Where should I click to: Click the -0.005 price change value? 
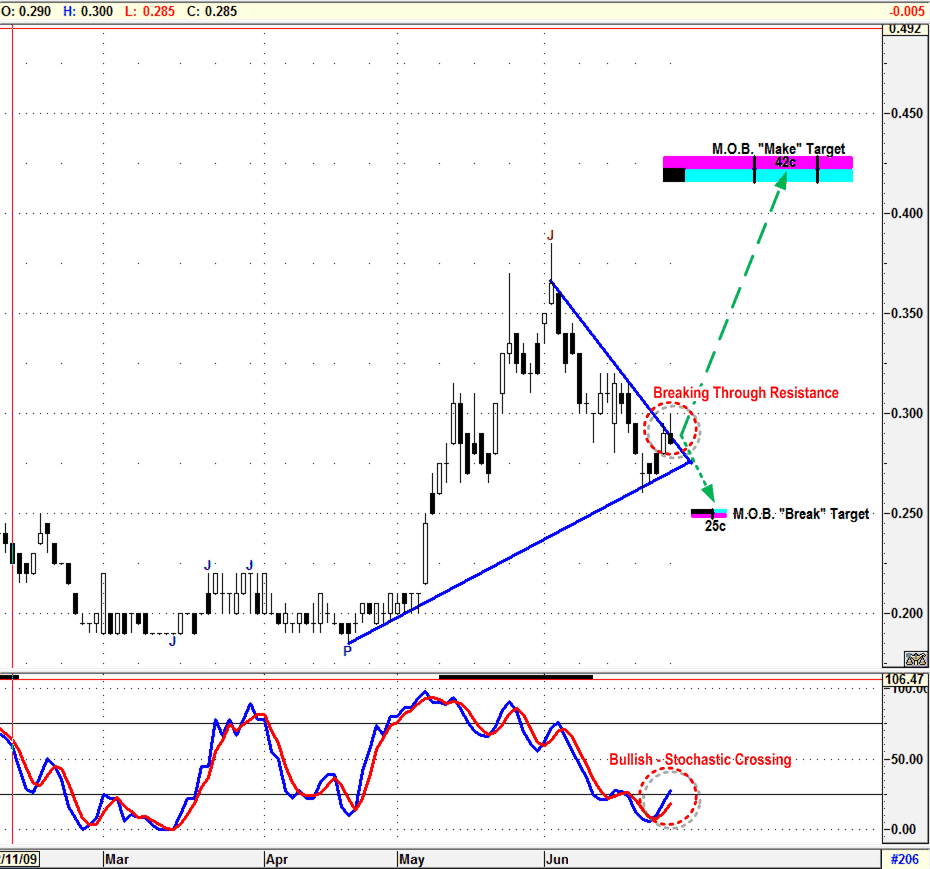(x=907, y=11)
